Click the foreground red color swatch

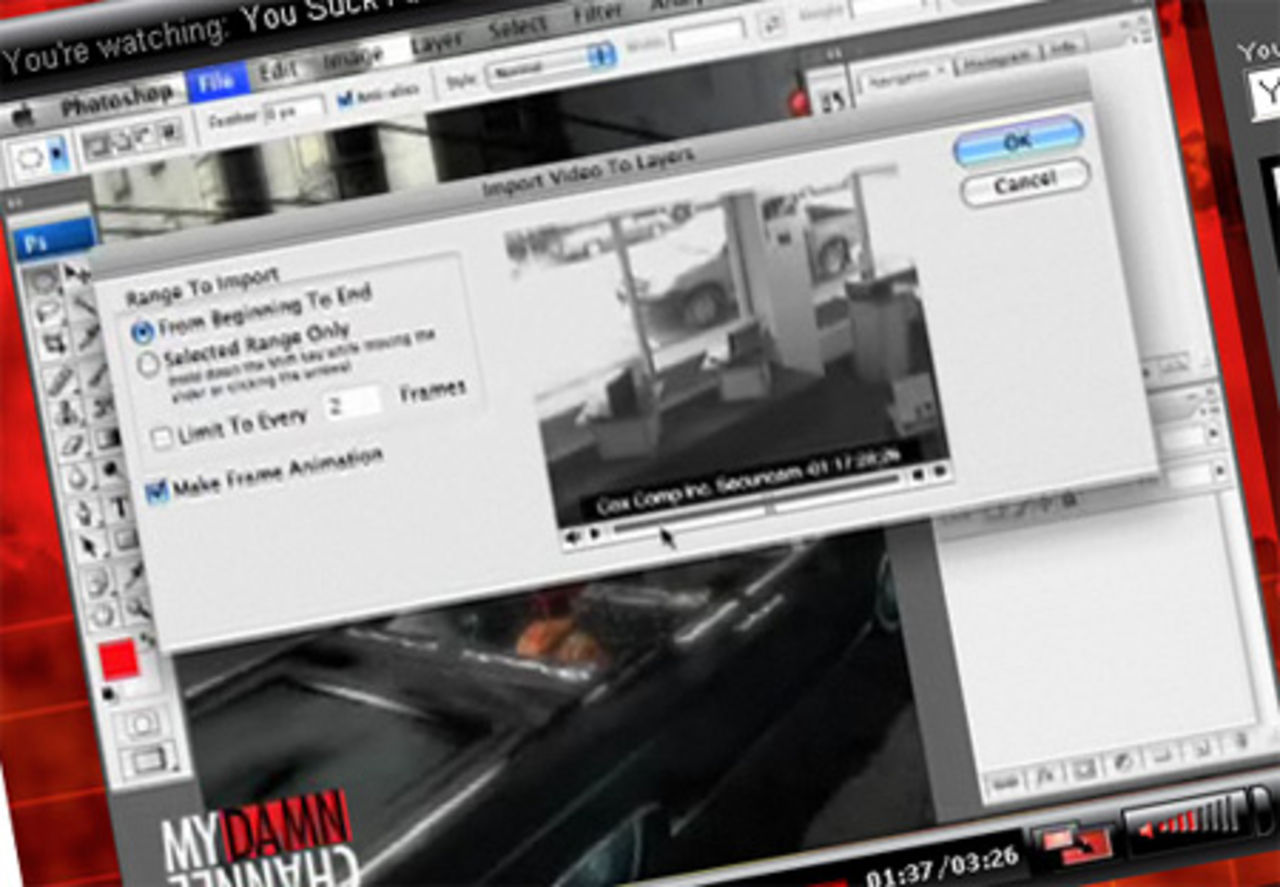click(119, 661)
